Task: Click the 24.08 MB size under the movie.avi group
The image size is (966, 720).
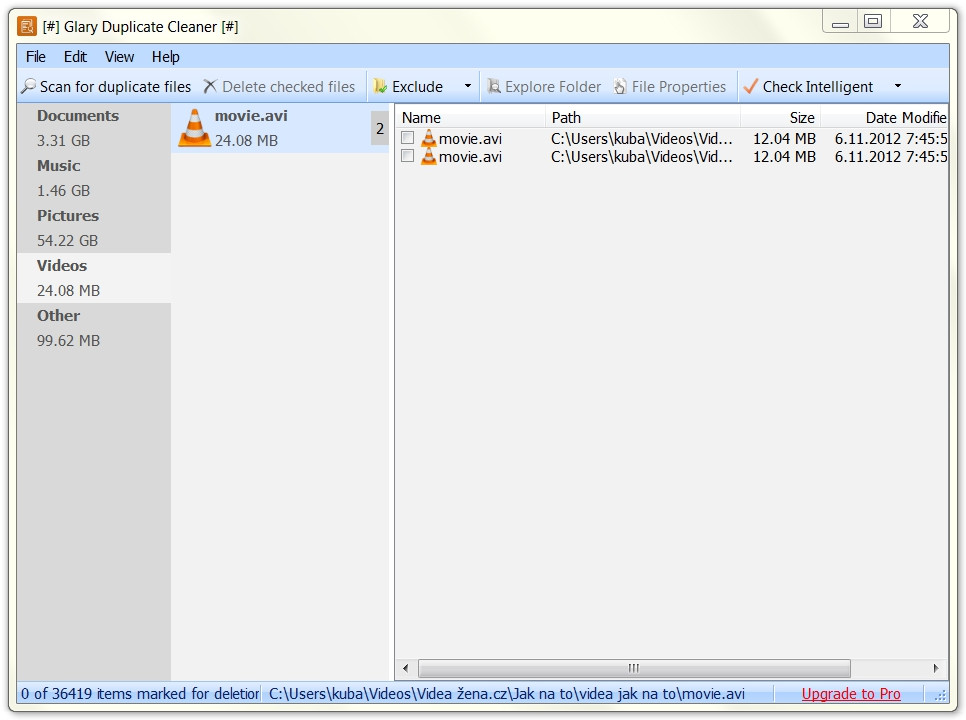Action: point(246,140)
